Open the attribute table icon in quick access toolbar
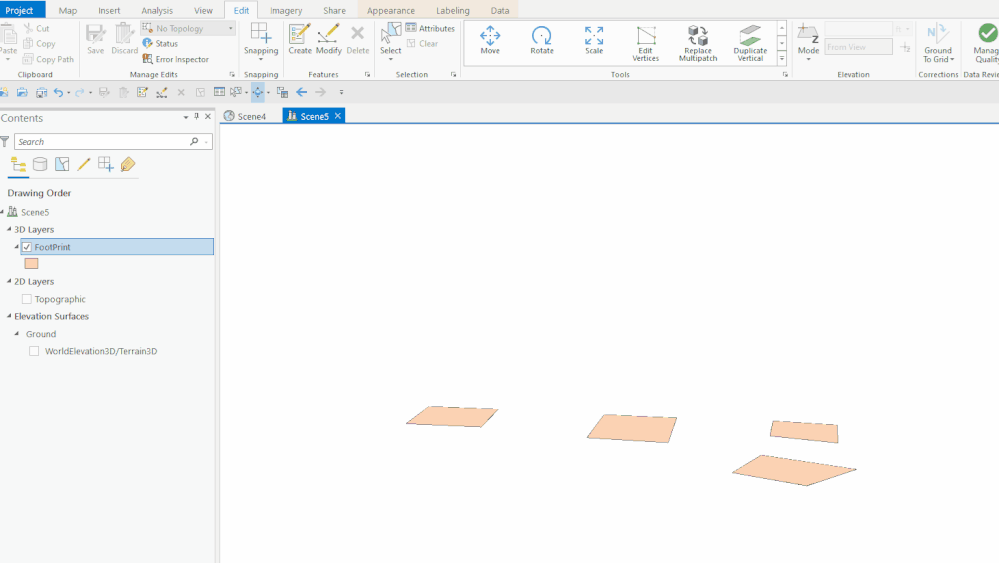The height and width of the screenshot is (563, 999). (219, 92)
